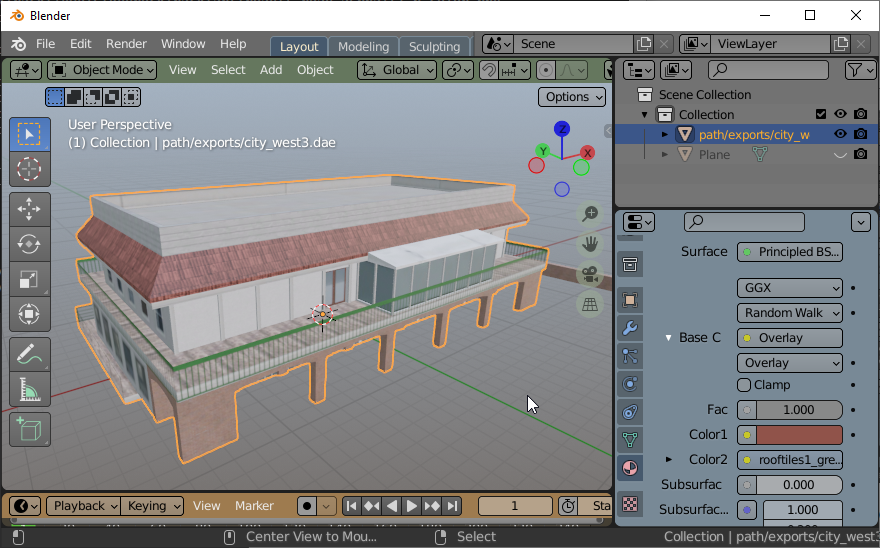Disable Collection in renders camera icon
This screenshot has height=548, width=880.
[860, 115]
